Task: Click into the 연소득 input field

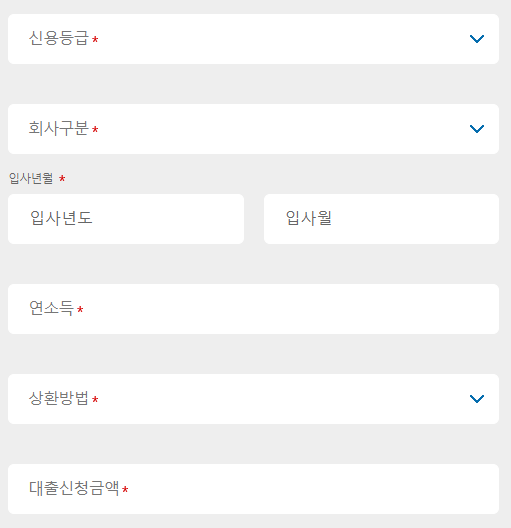Action: click(253, 309)
